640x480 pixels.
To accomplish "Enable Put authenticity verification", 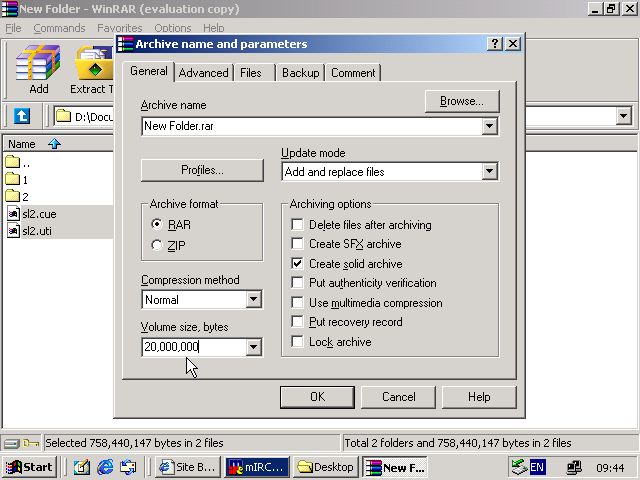I will point(298,282).
